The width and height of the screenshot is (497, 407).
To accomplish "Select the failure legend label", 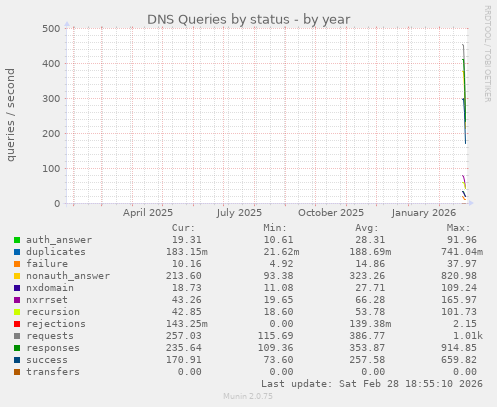I will [x=47, y=264].
